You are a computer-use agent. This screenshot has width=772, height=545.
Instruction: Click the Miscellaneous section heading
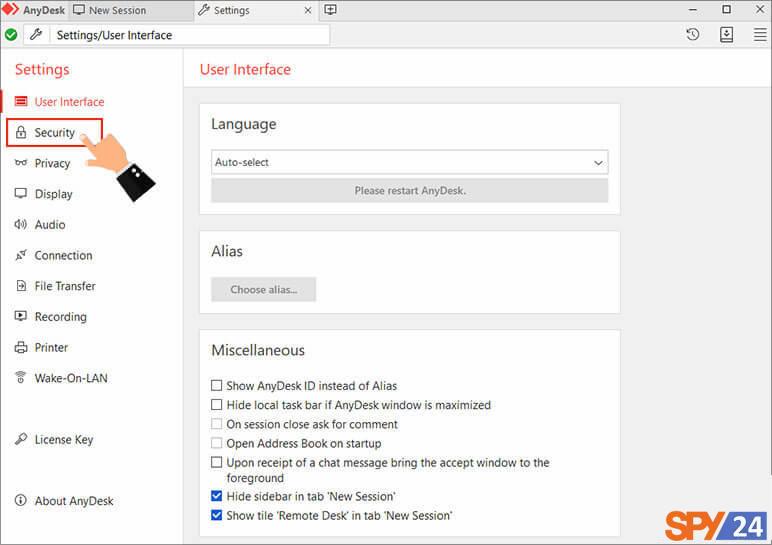coord(258,350)
